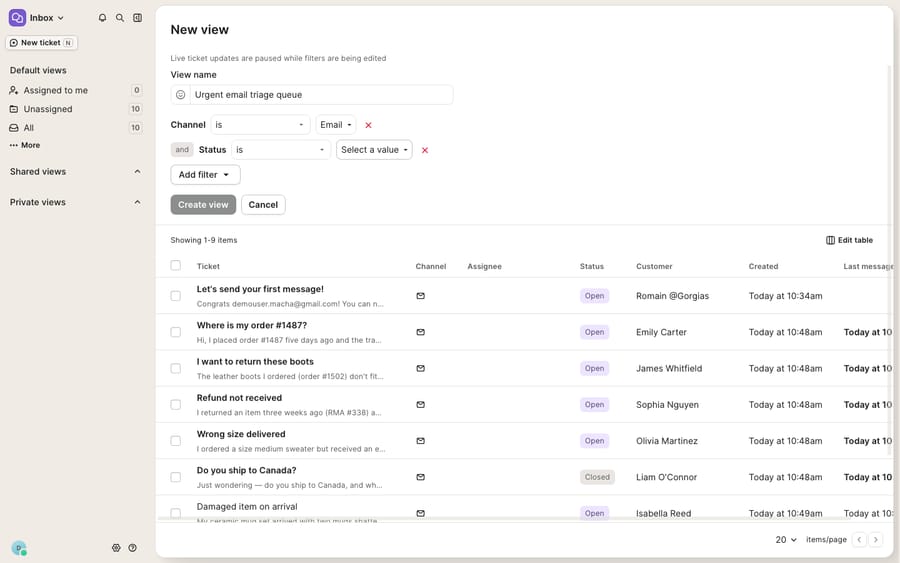
Task: Remove the Status filter with the red X
Action: 425,150
